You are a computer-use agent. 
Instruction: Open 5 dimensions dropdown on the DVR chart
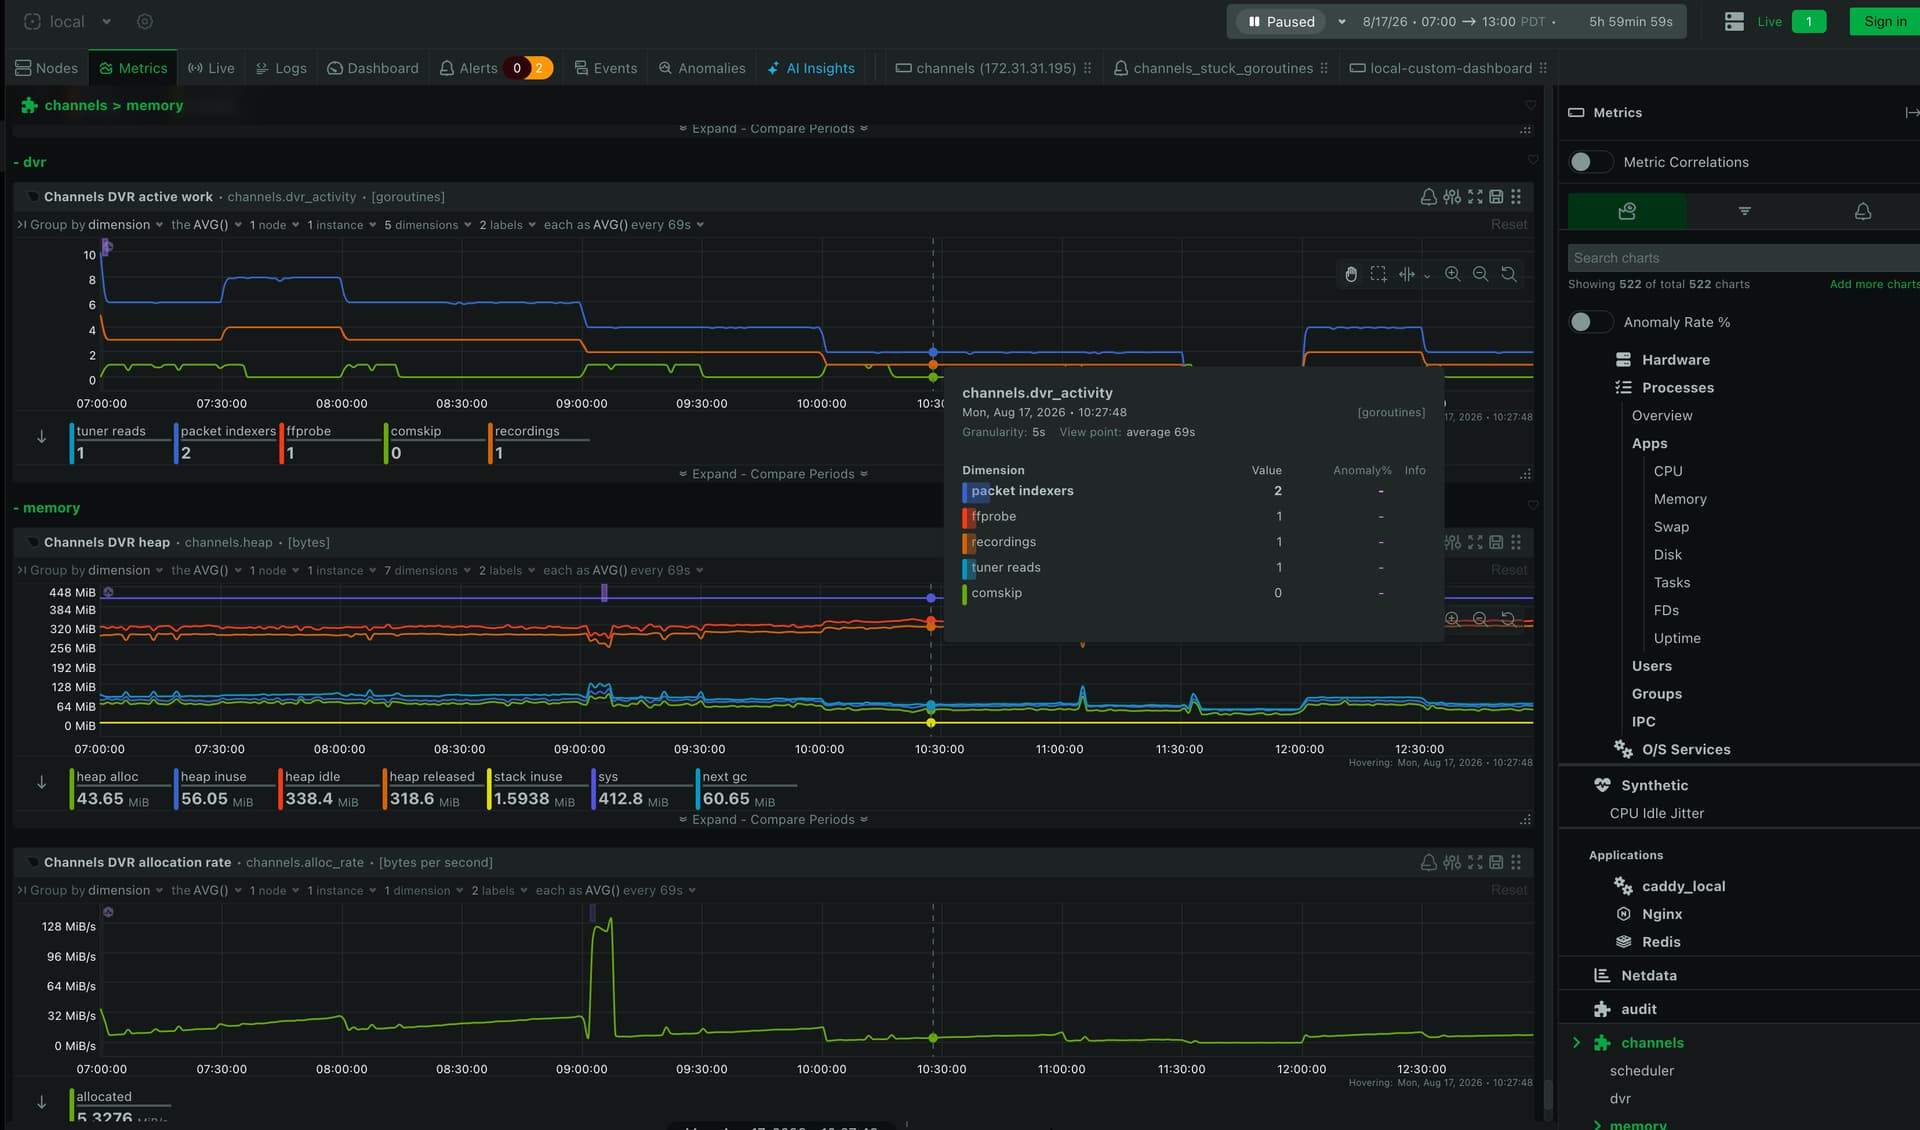(428, 225)
